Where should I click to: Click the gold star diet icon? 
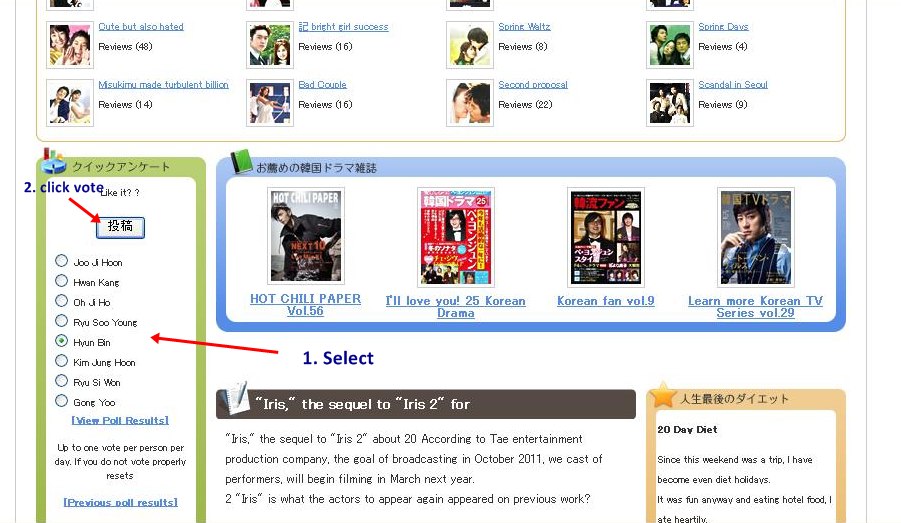[x=663, y=395]
